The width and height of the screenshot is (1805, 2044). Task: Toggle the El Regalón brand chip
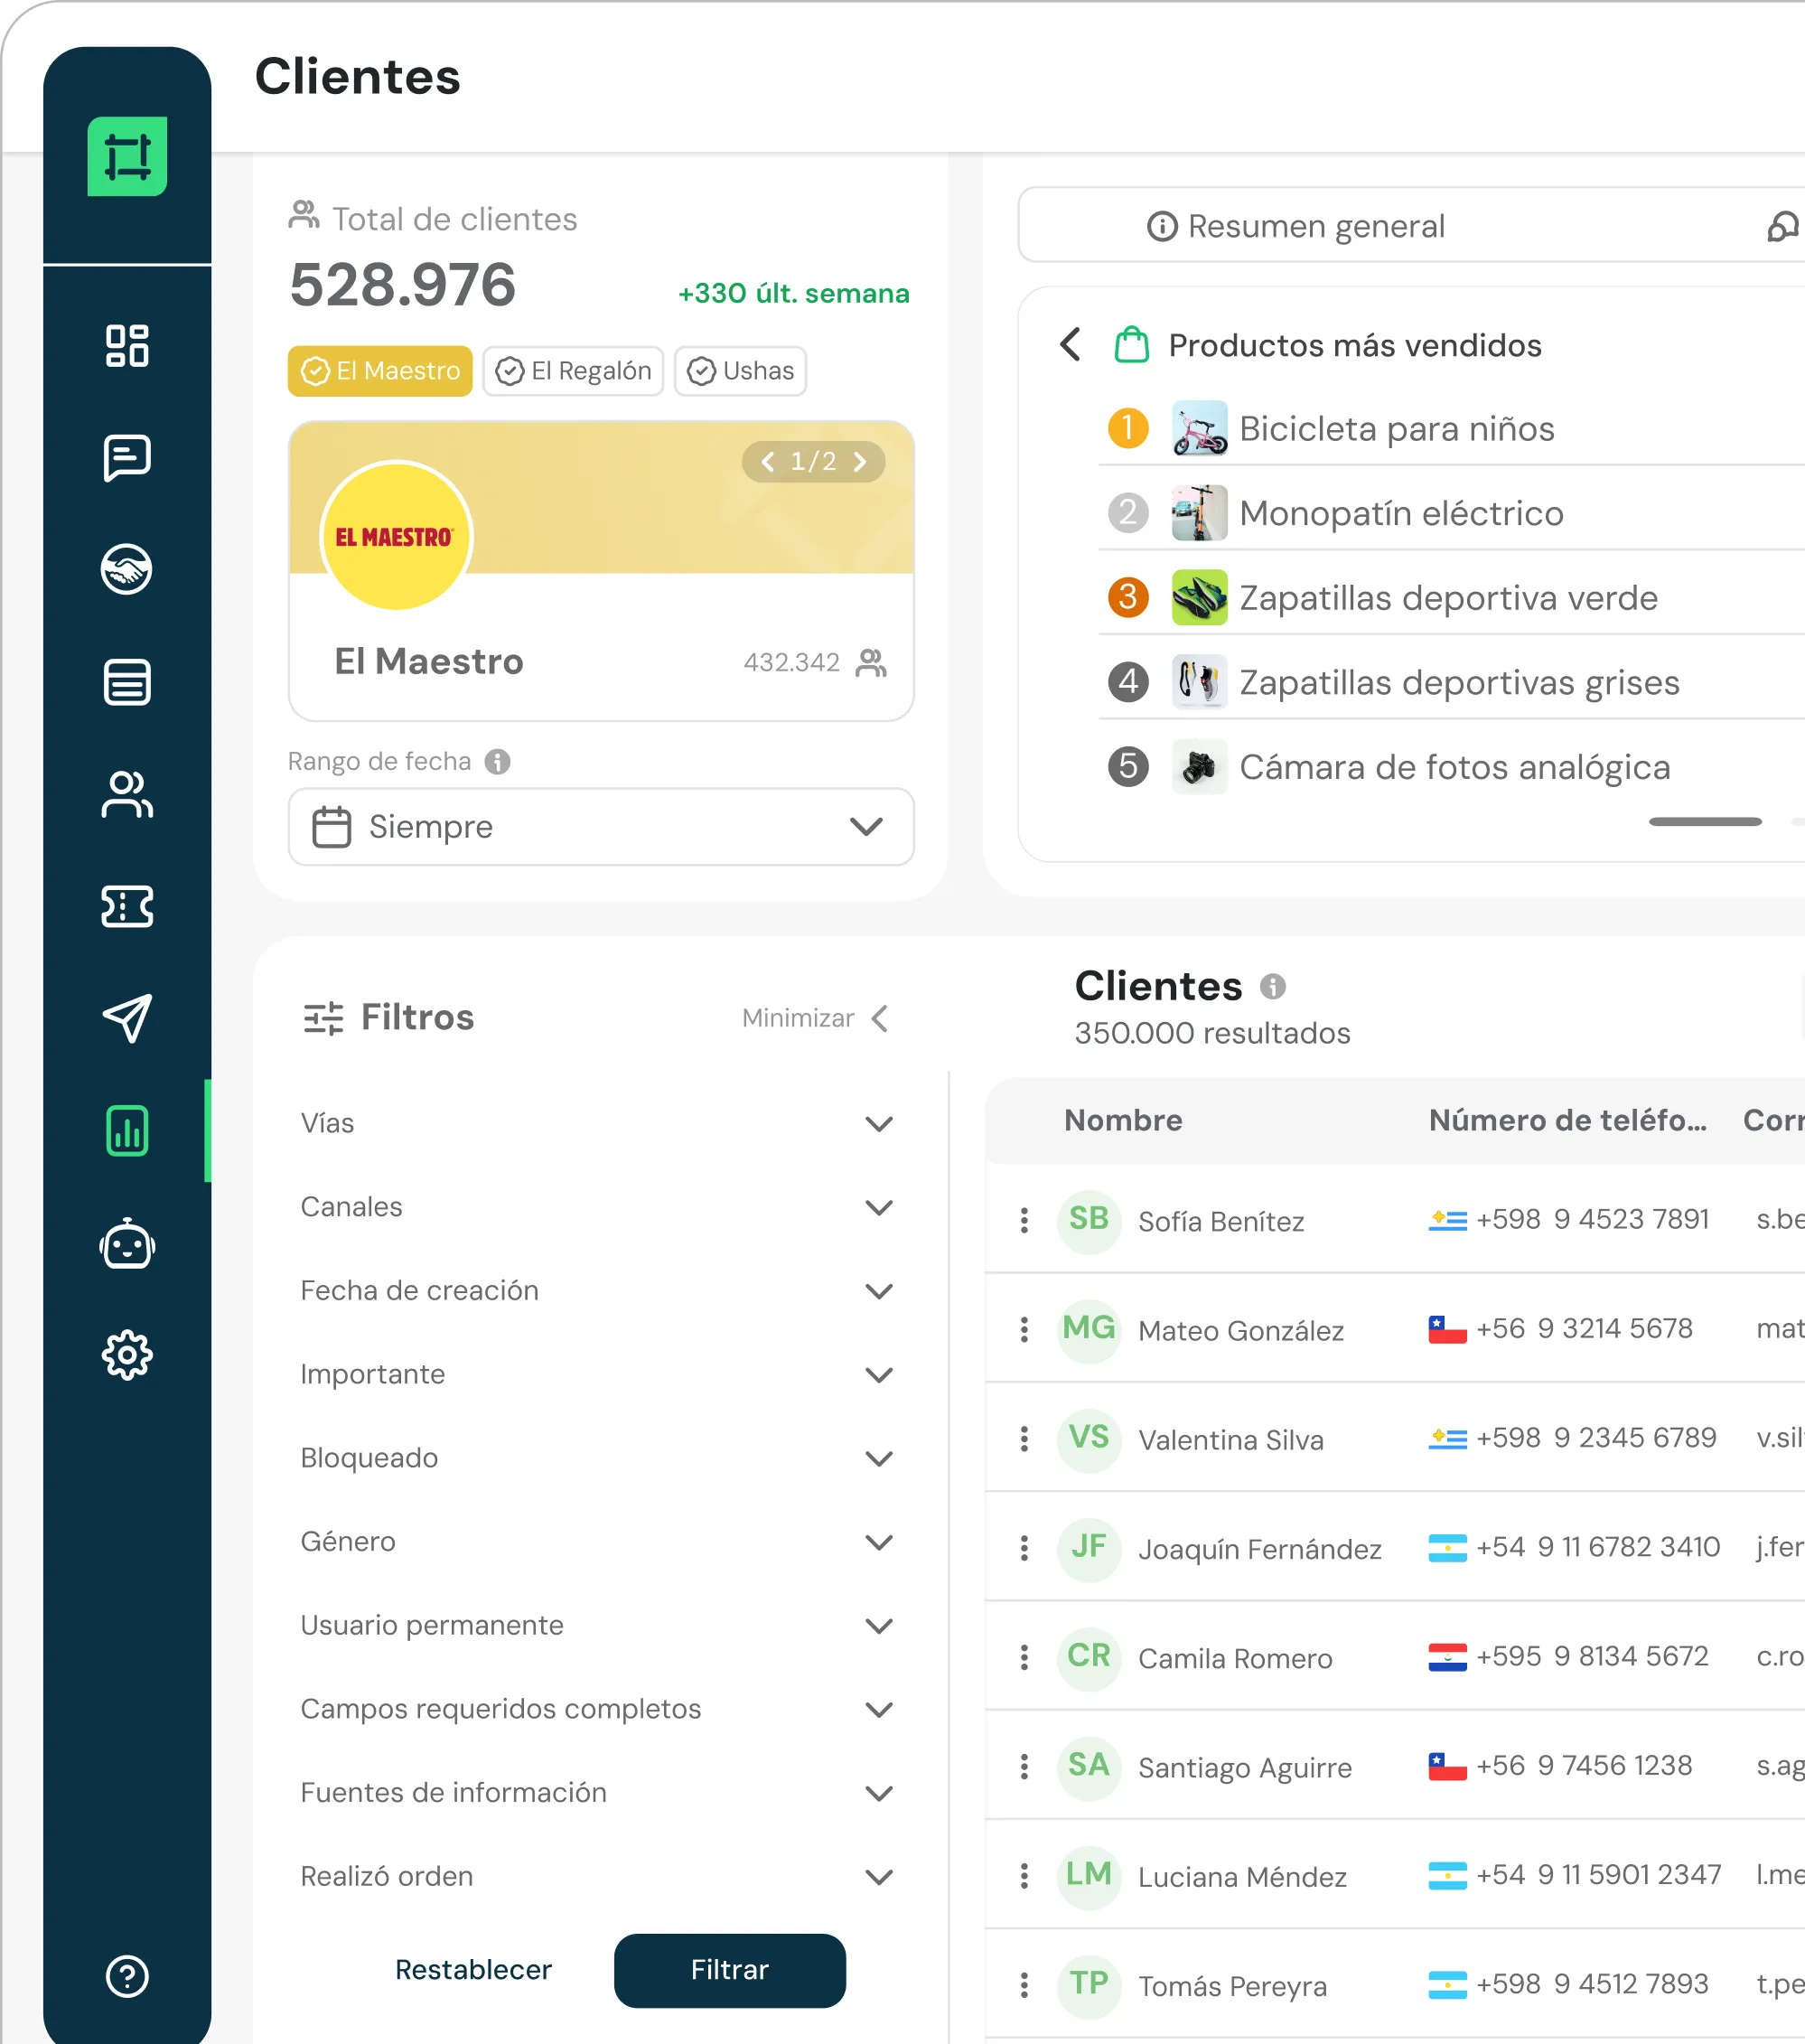573,371
